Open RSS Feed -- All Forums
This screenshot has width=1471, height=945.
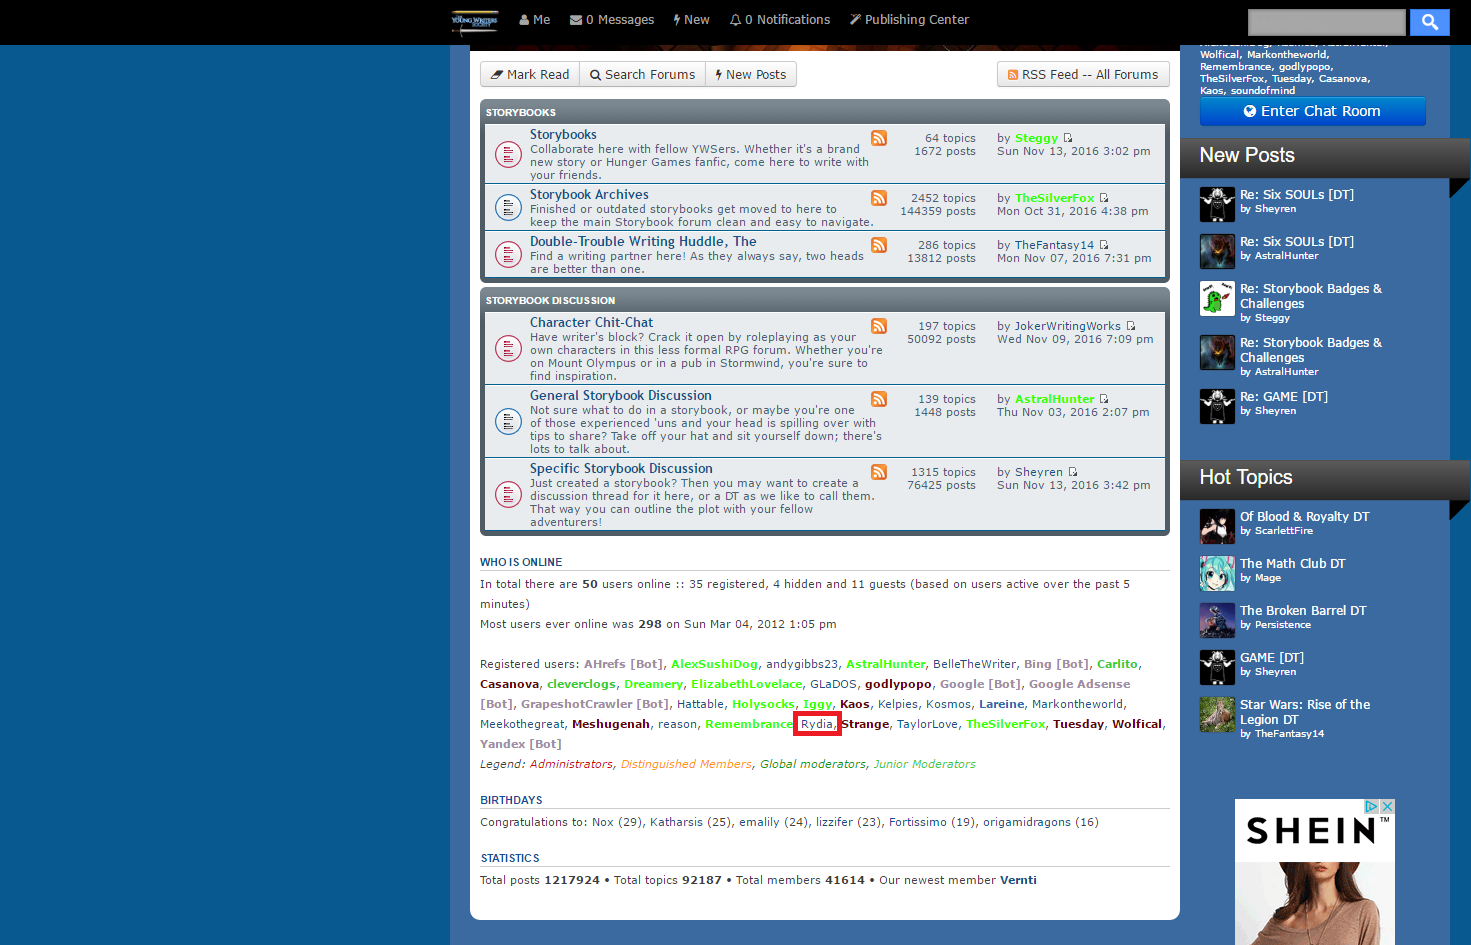pyautogui.click(x=1083, y=75)
